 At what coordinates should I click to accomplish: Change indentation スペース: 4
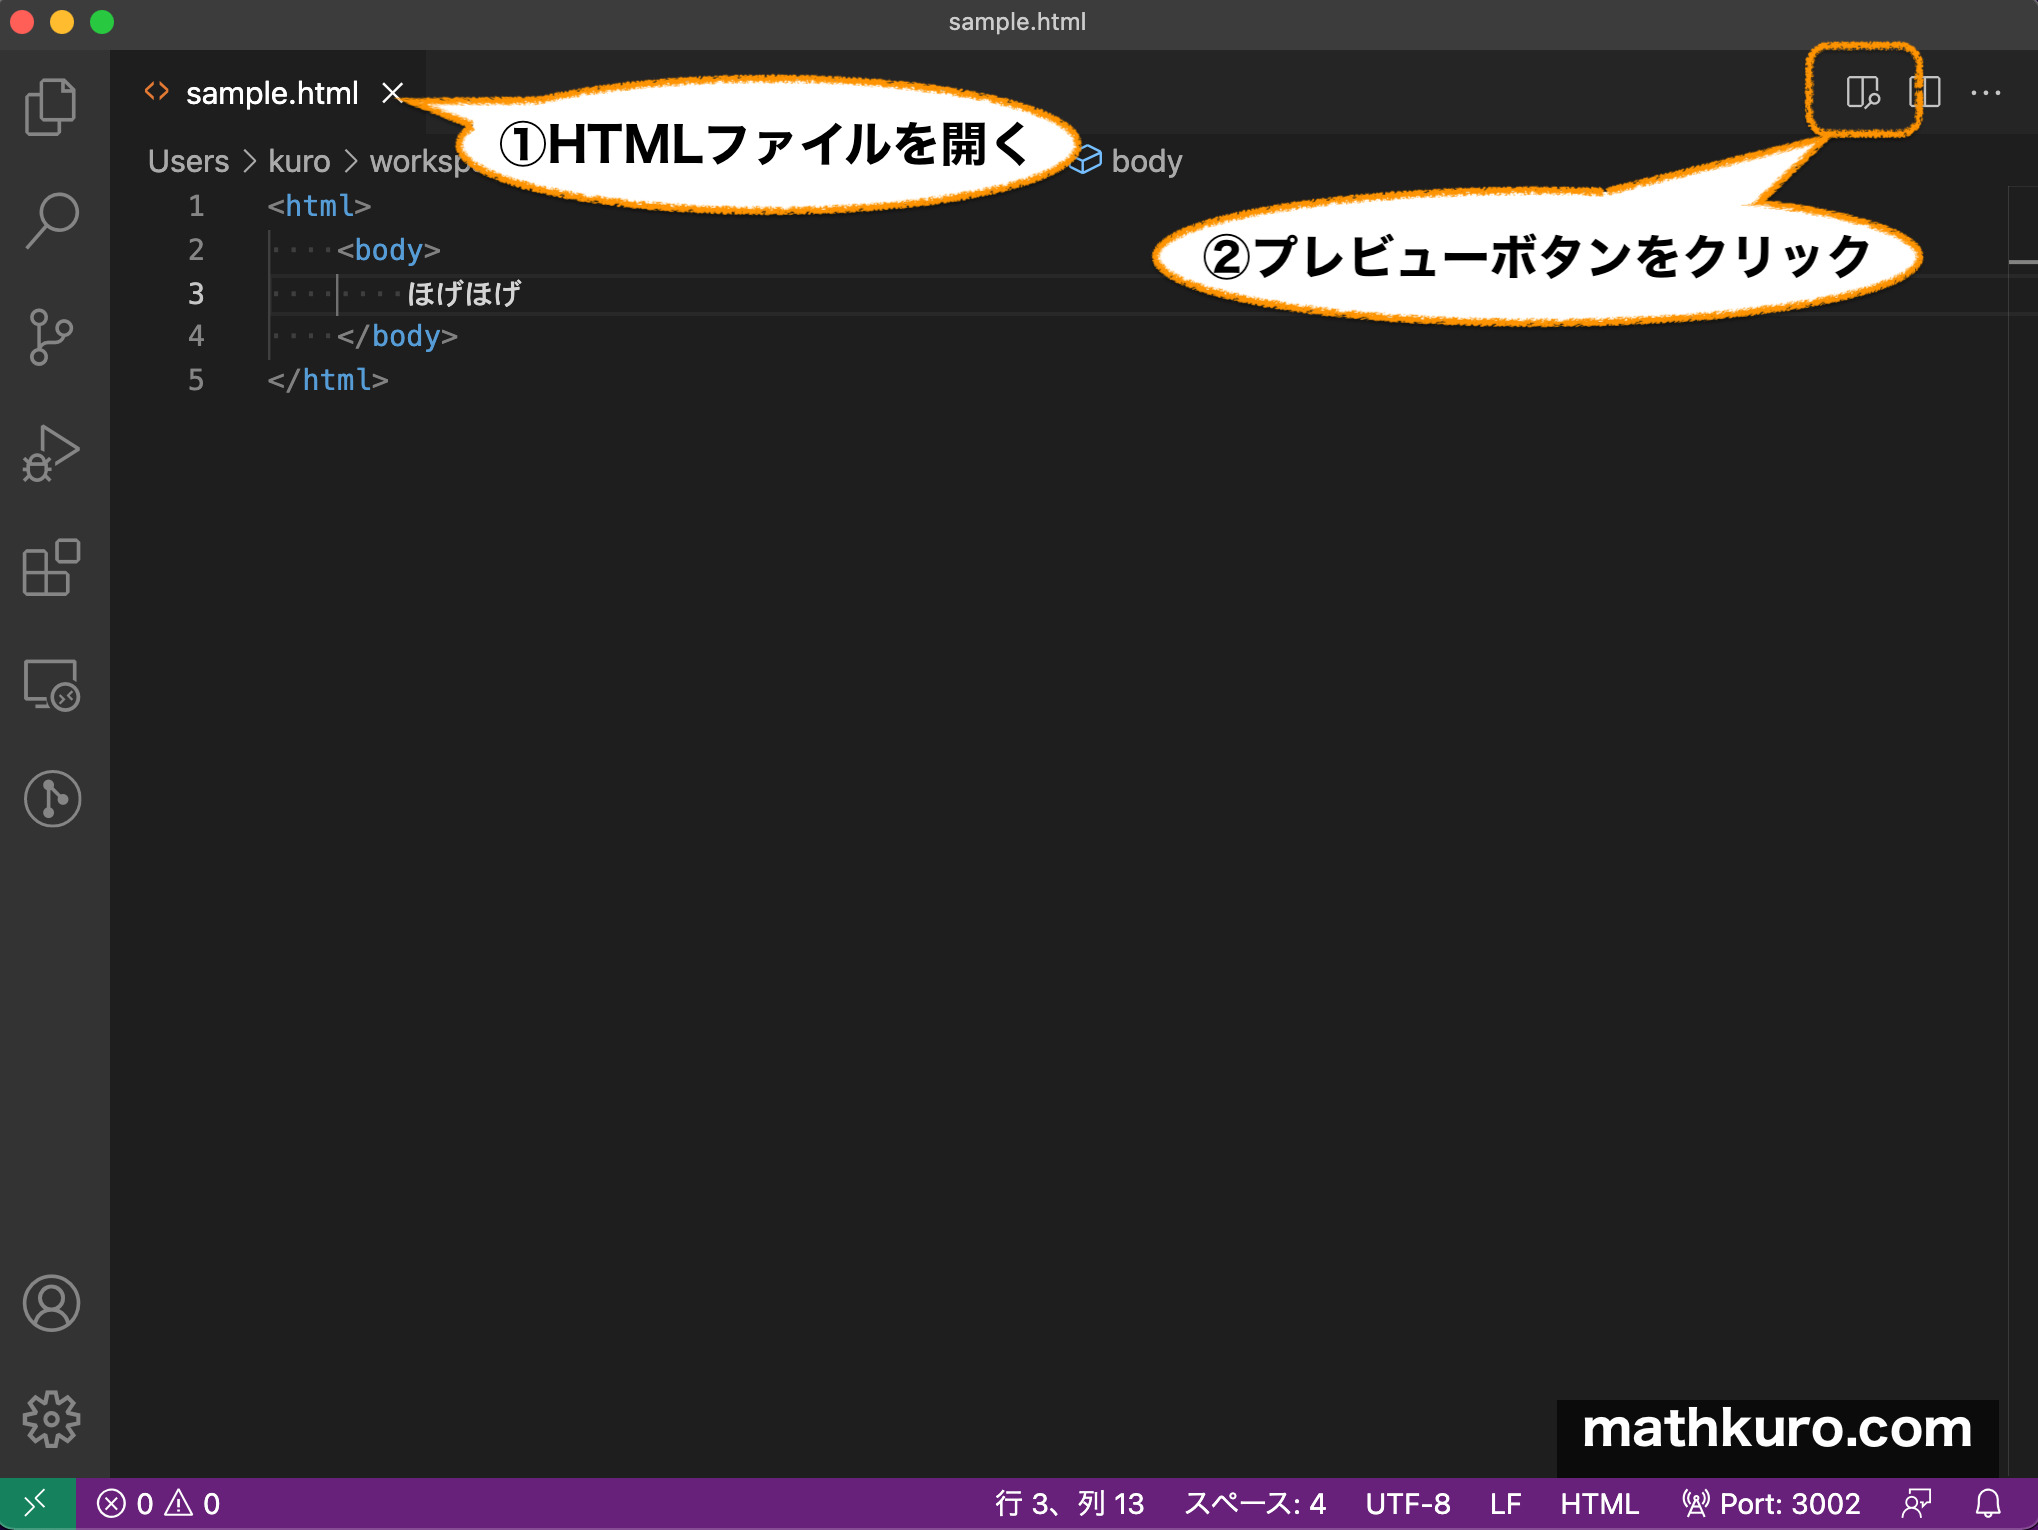click(1255, 1503)
